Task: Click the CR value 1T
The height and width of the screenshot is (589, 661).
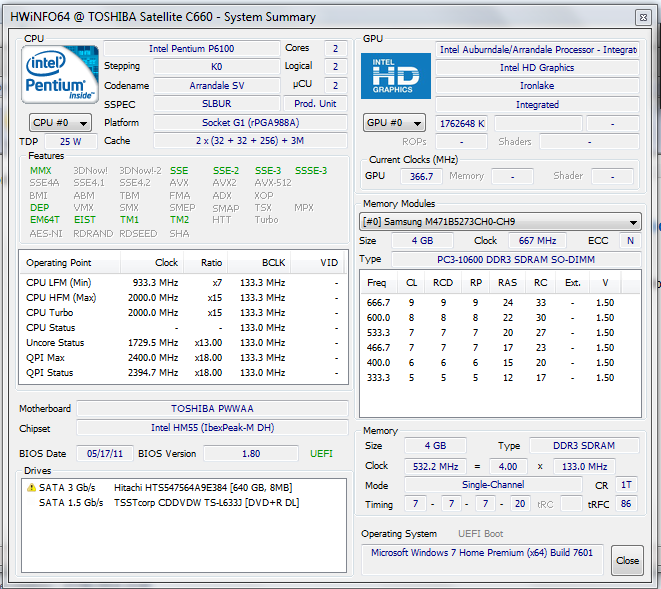Action: 626,485
